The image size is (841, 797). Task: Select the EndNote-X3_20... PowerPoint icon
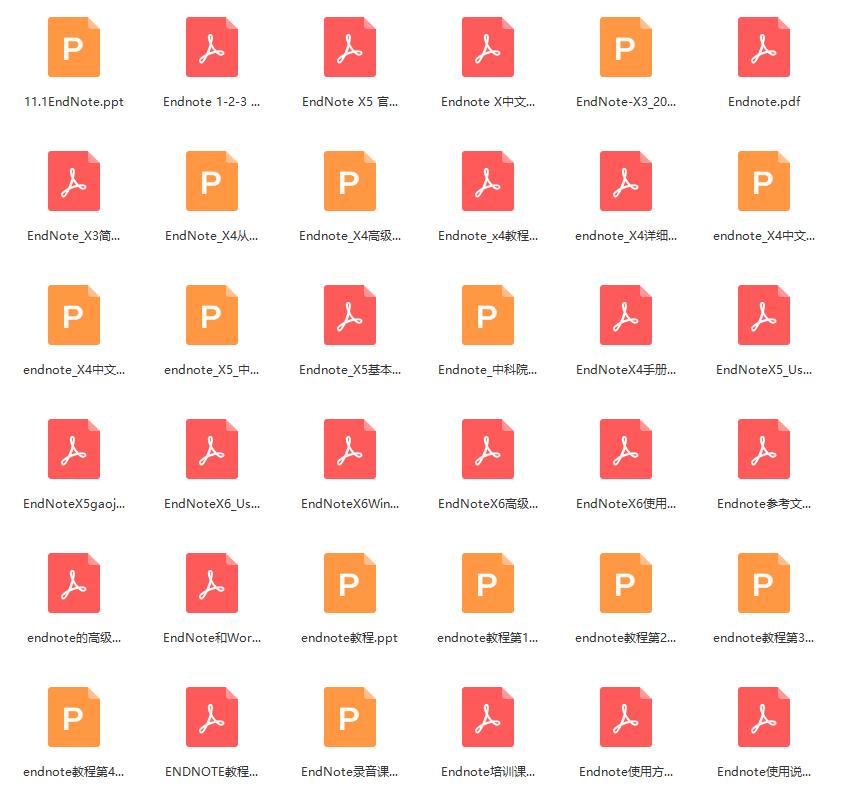[626, 47]
